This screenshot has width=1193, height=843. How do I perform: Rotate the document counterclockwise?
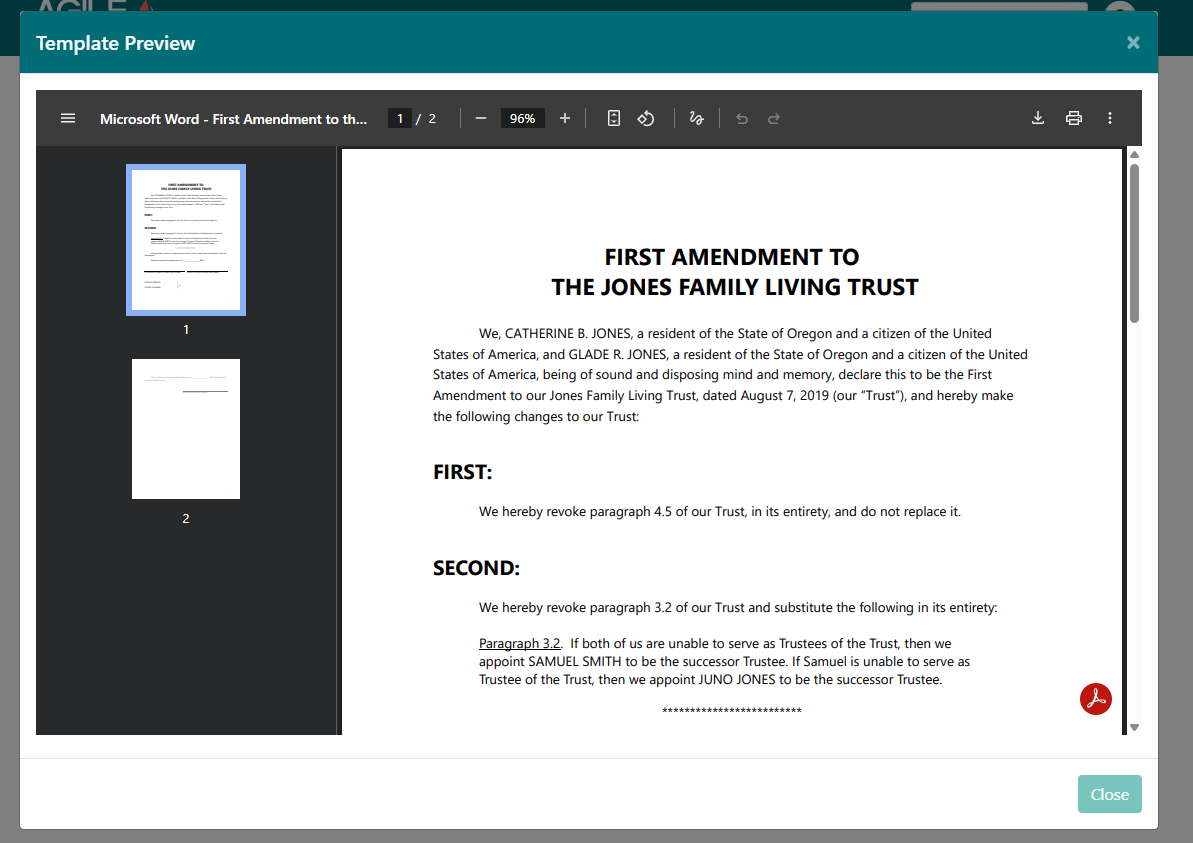click(646, 118)
